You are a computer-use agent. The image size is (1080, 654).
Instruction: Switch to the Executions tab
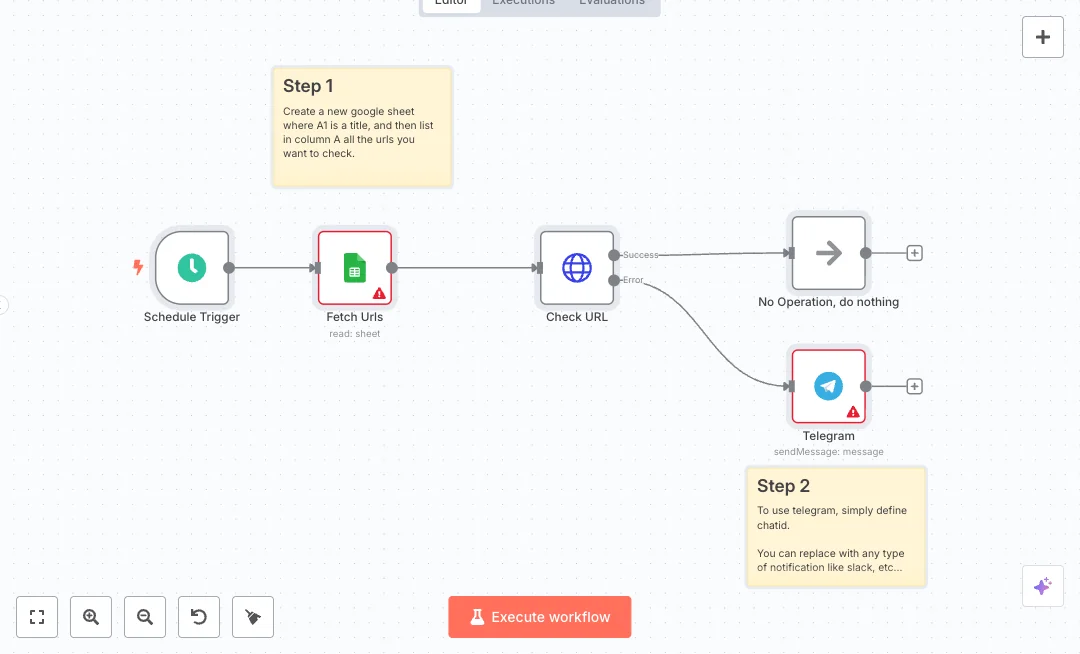coord(523,3)
